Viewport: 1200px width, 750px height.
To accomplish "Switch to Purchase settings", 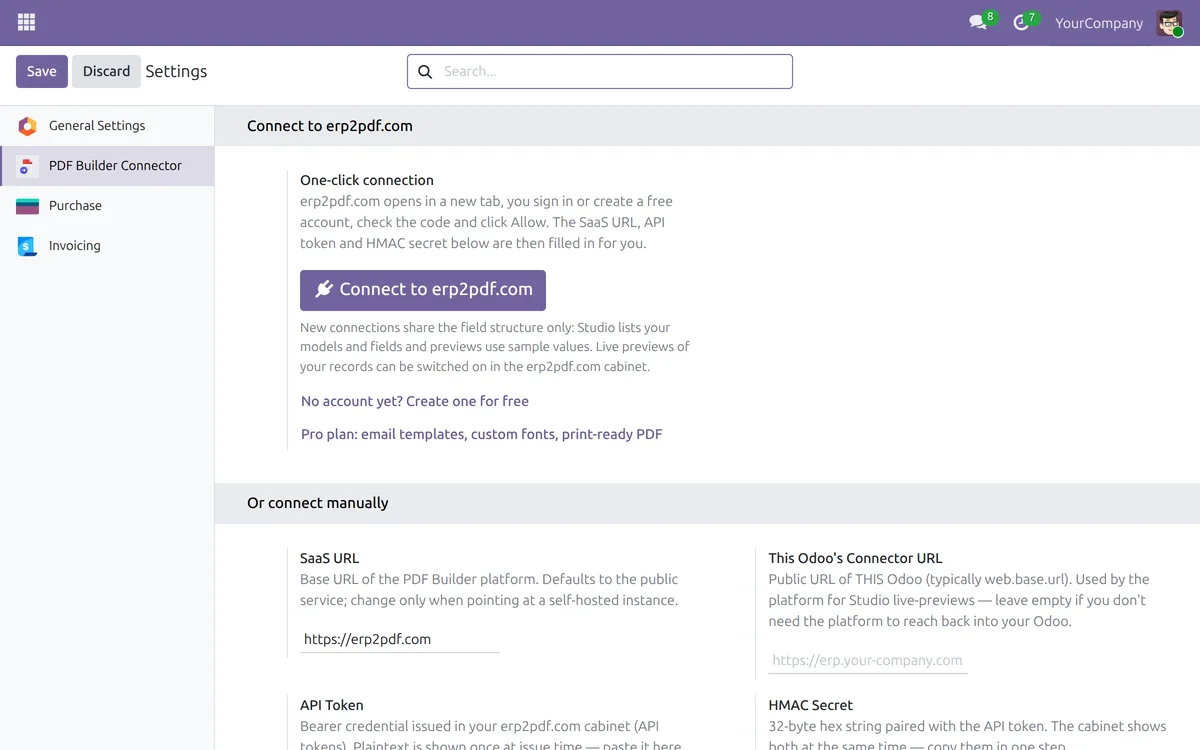I will 107,206.
